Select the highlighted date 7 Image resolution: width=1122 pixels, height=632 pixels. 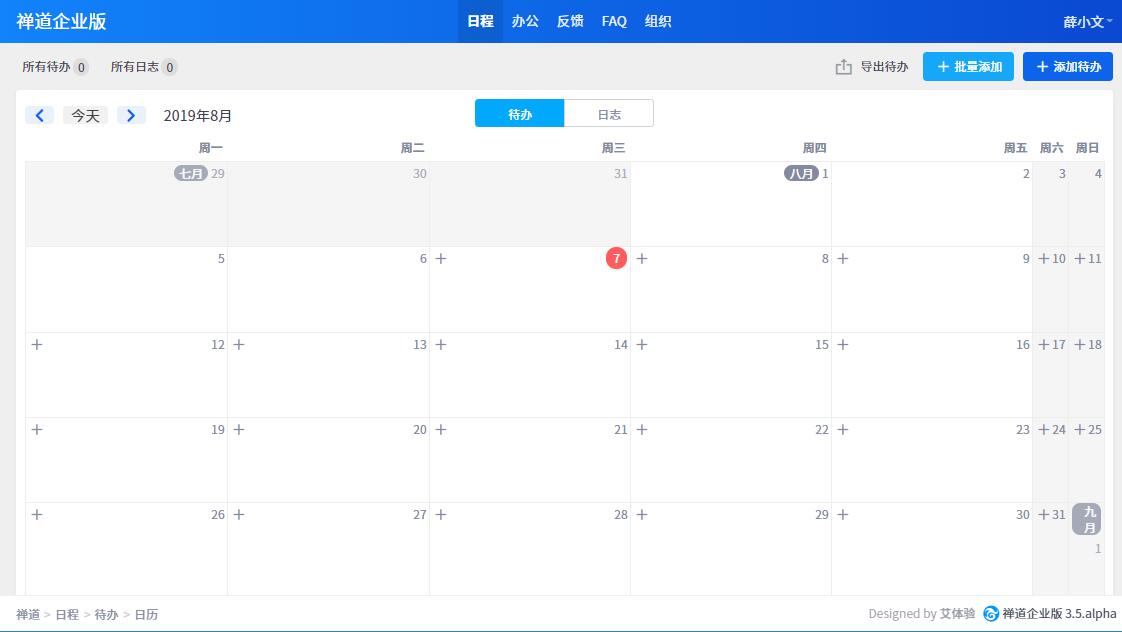click(x=617, y=258)
